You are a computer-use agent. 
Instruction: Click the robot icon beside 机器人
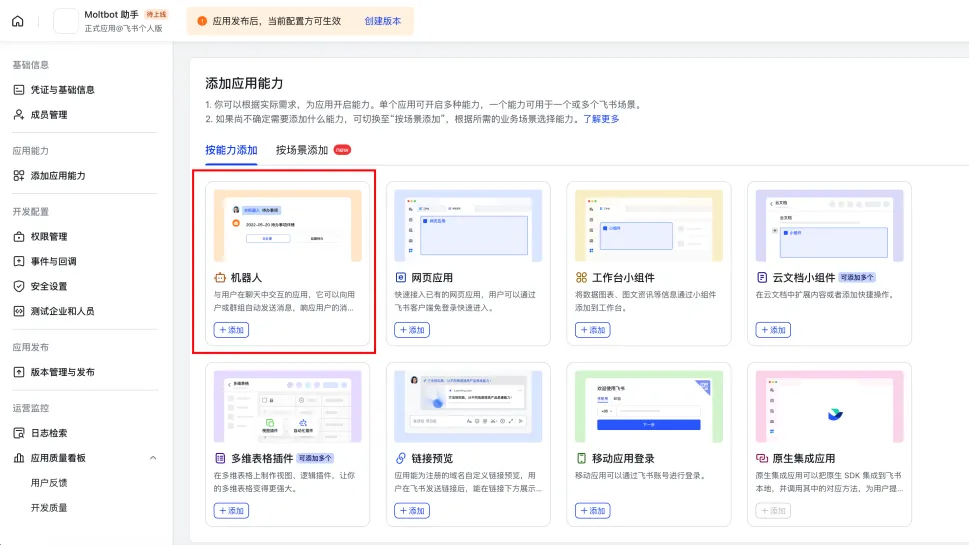(x=220, y=277)
